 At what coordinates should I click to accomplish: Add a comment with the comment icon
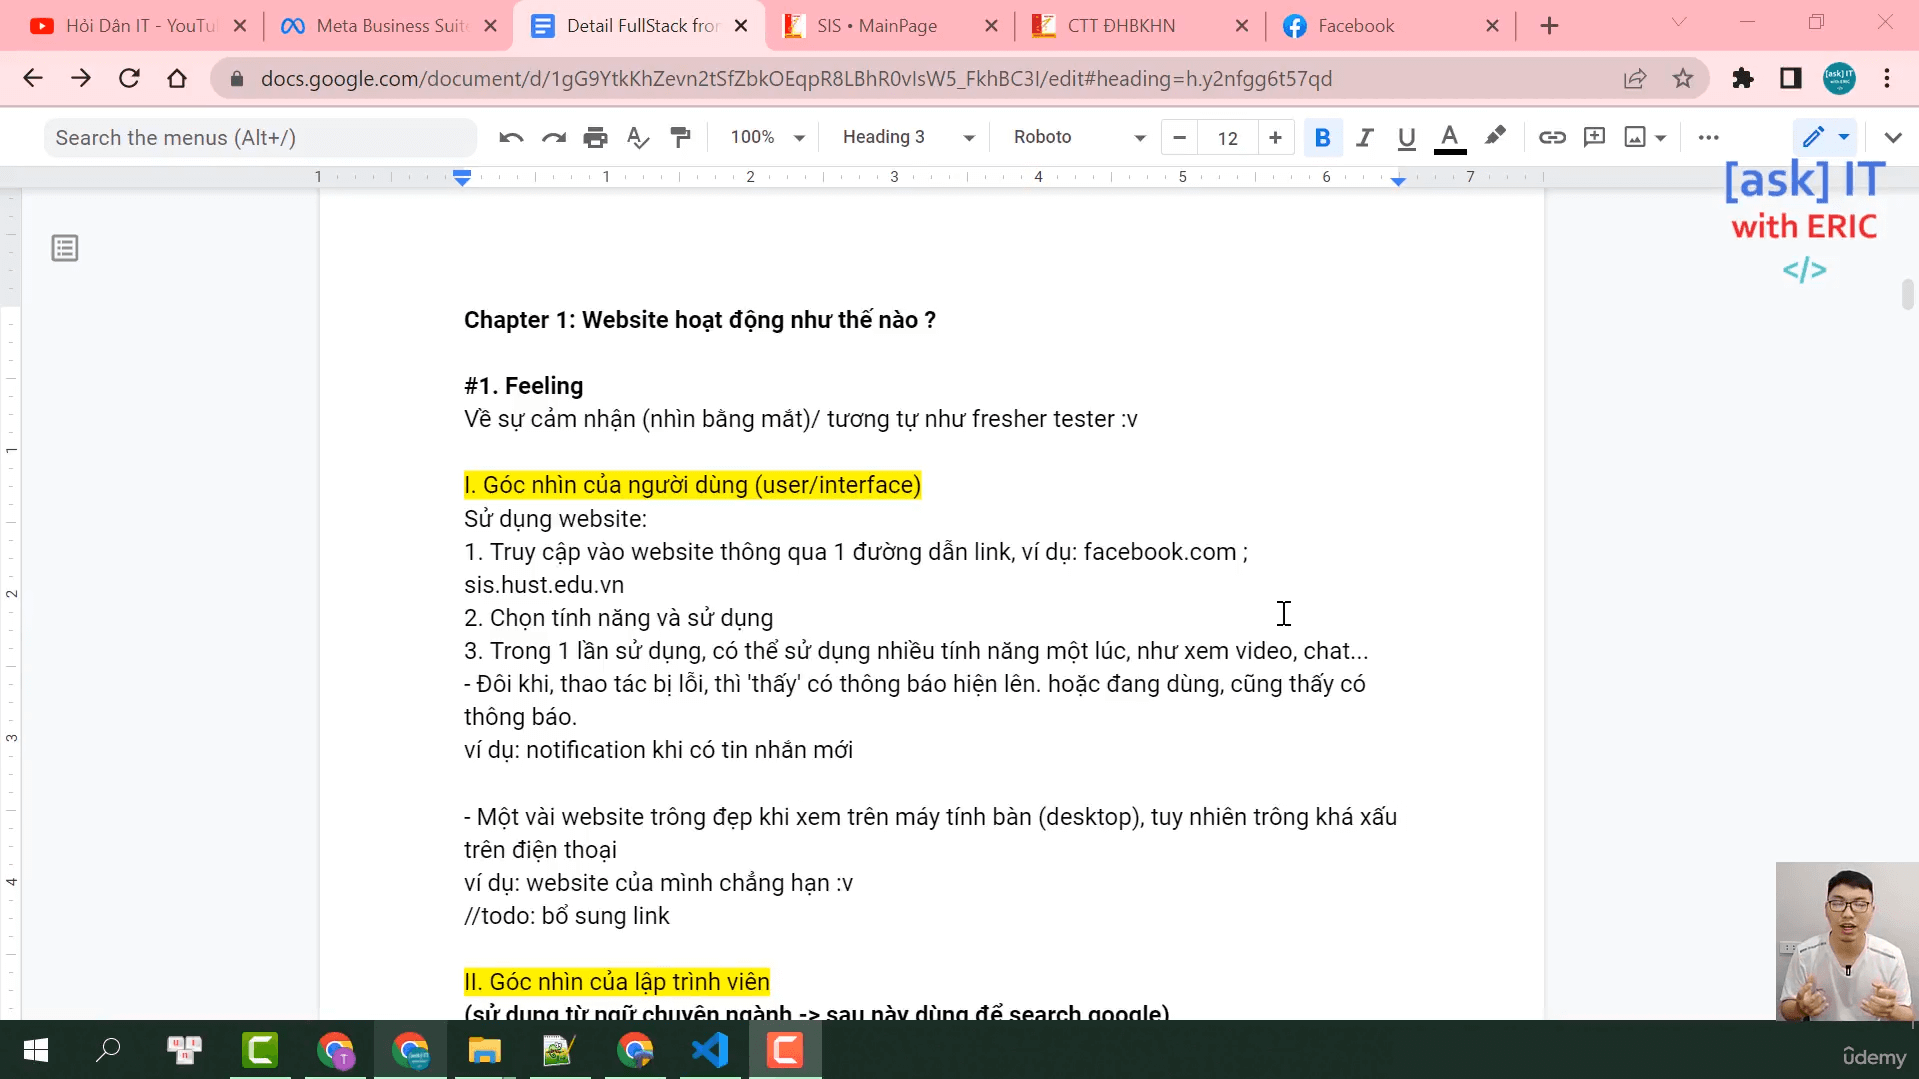pos(1594,138)
